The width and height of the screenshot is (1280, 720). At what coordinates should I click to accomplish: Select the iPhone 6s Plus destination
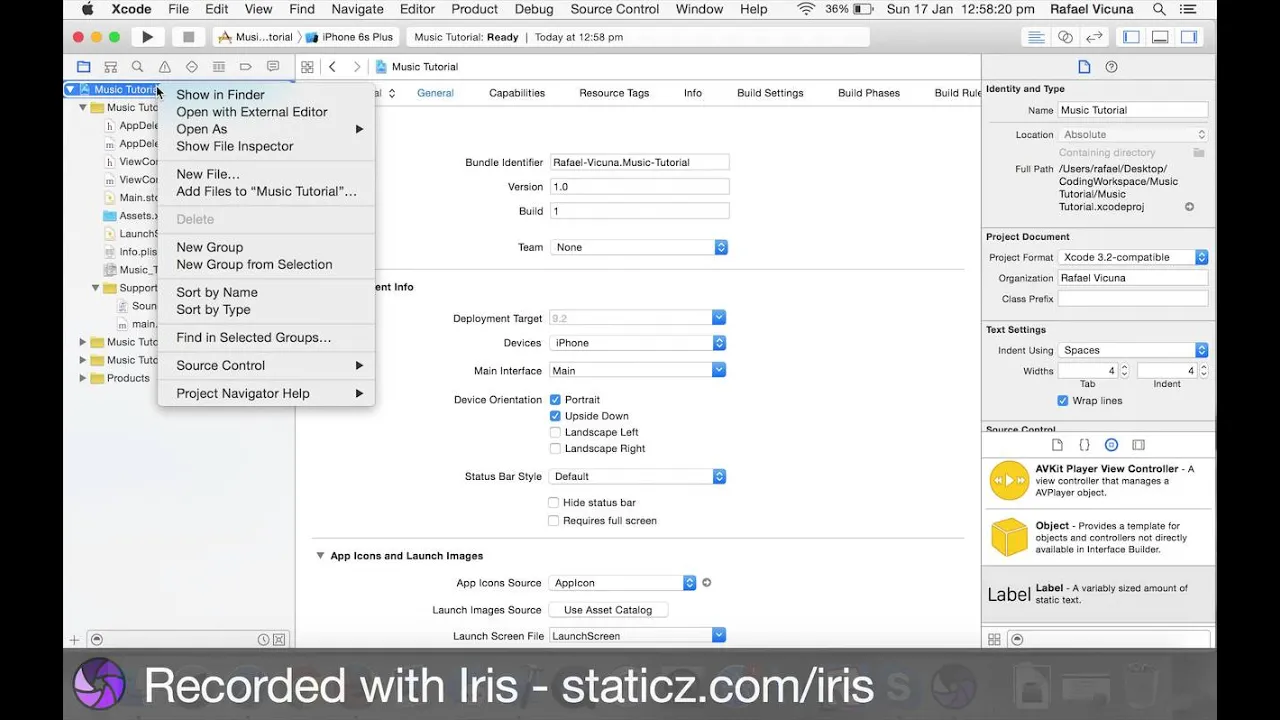pyautogui.click(x=350, y=37)
